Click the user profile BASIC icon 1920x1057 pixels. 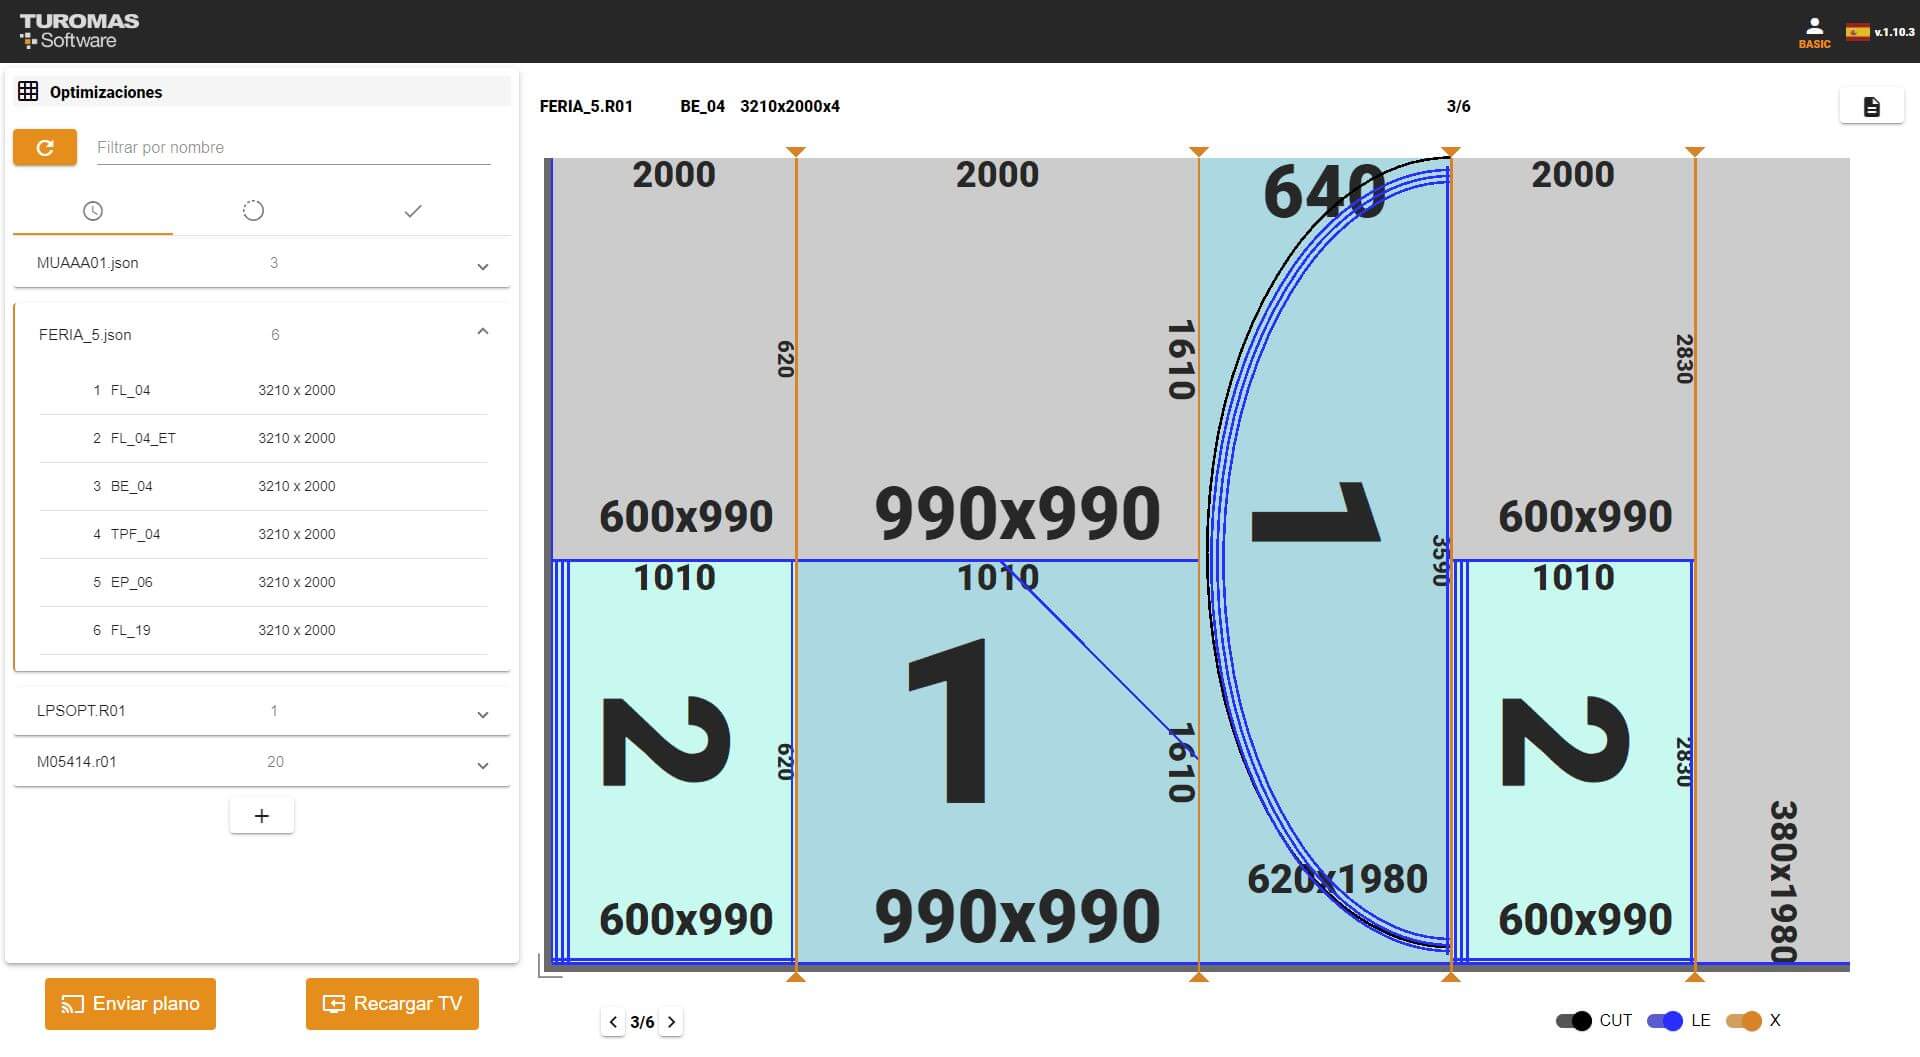(x=1814, y=31)
